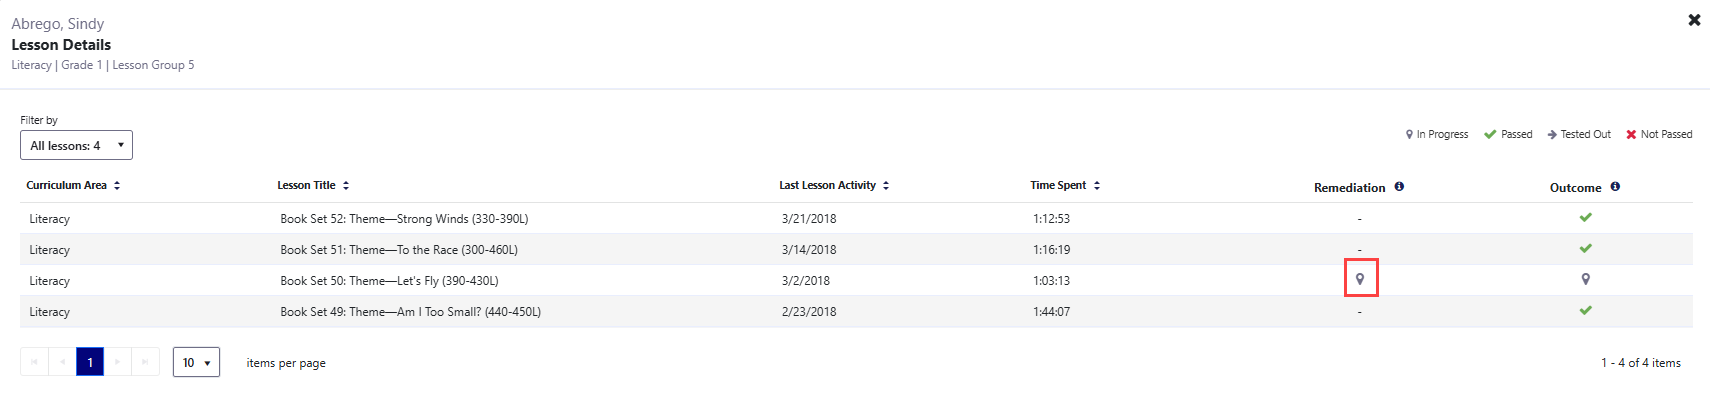Click passed checkmark for Book Set 52
This screenshot has width=1710, height=397.
point(1585,217)
